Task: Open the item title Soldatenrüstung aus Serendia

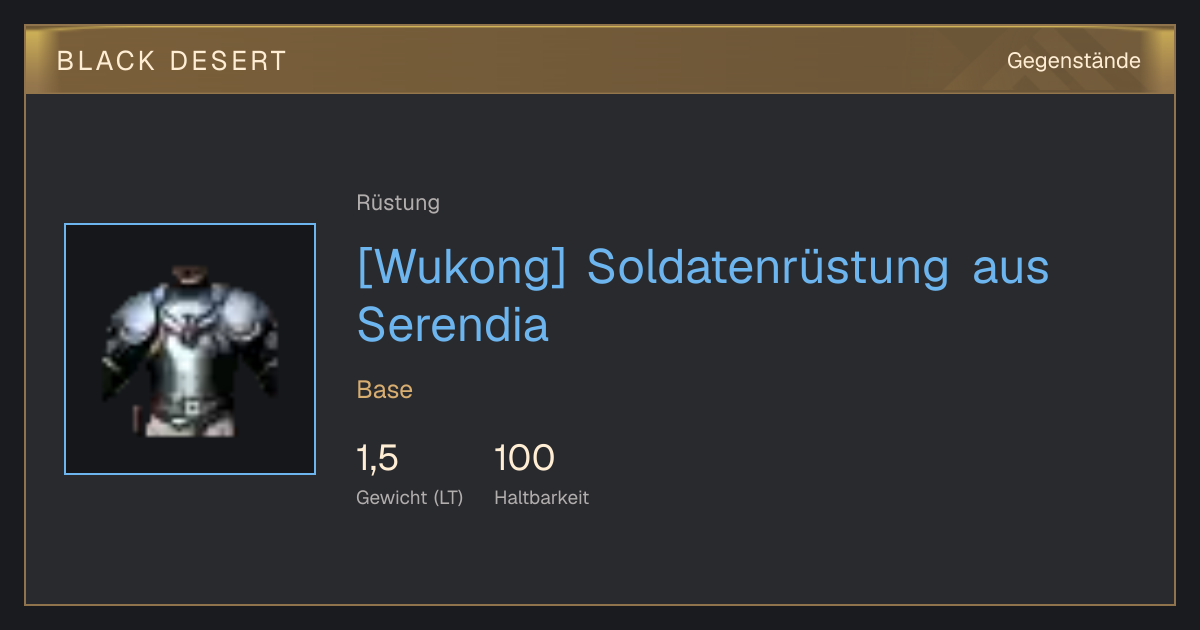Action: point(703,295)
